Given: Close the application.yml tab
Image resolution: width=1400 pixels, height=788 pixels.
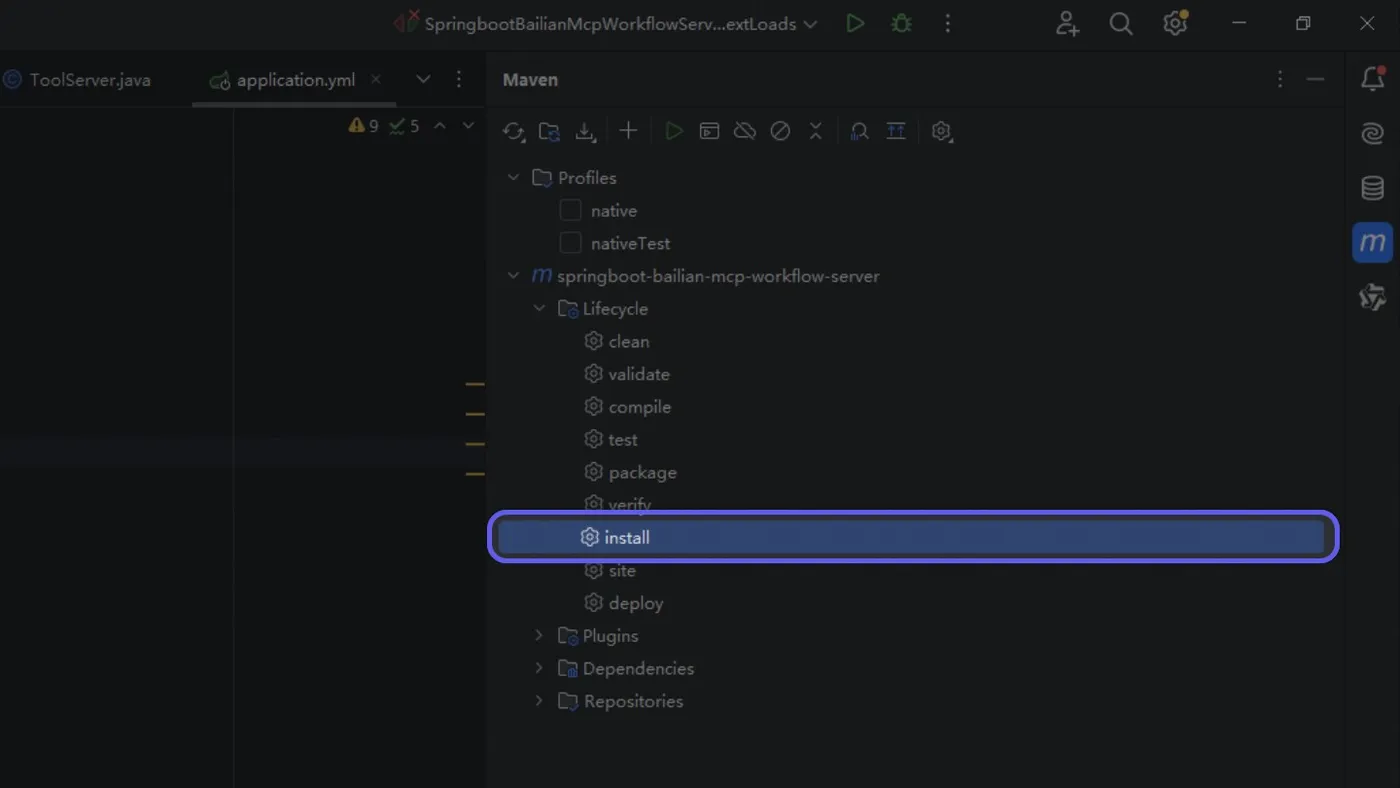Looking at the screenshot, I should 376,79.
